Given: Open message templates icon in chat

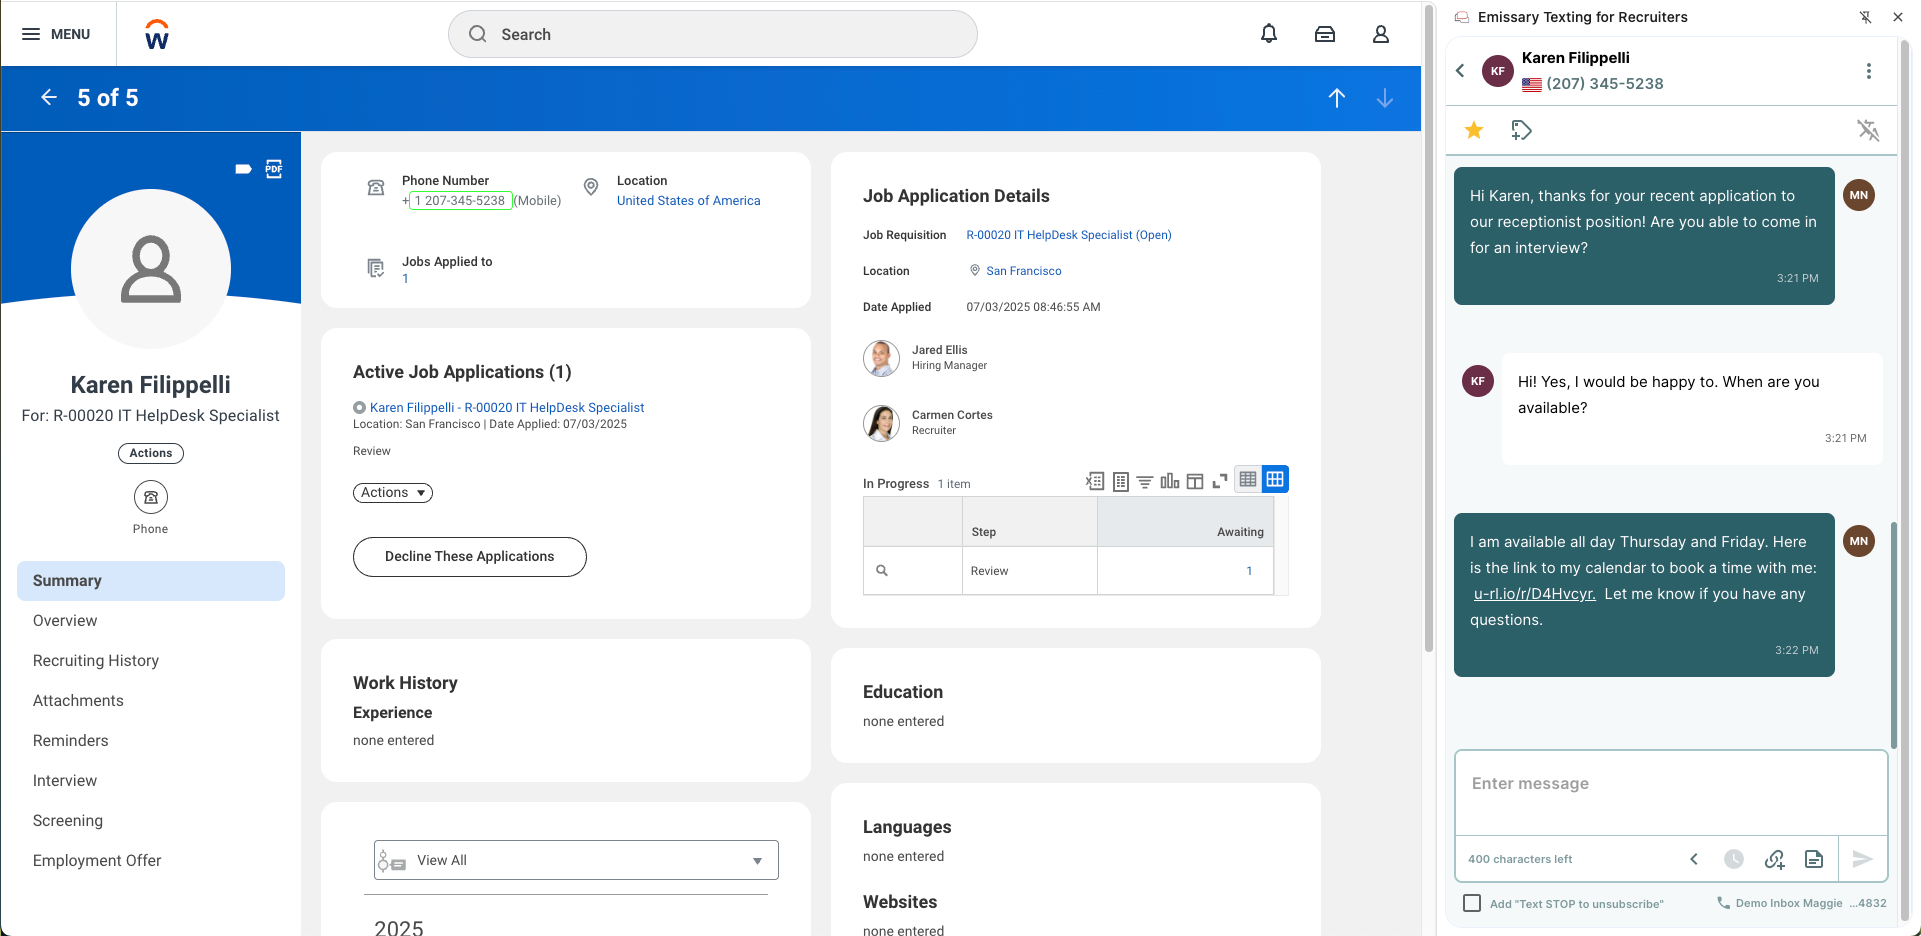Looking at the screenshot, I should (1813, 859).
